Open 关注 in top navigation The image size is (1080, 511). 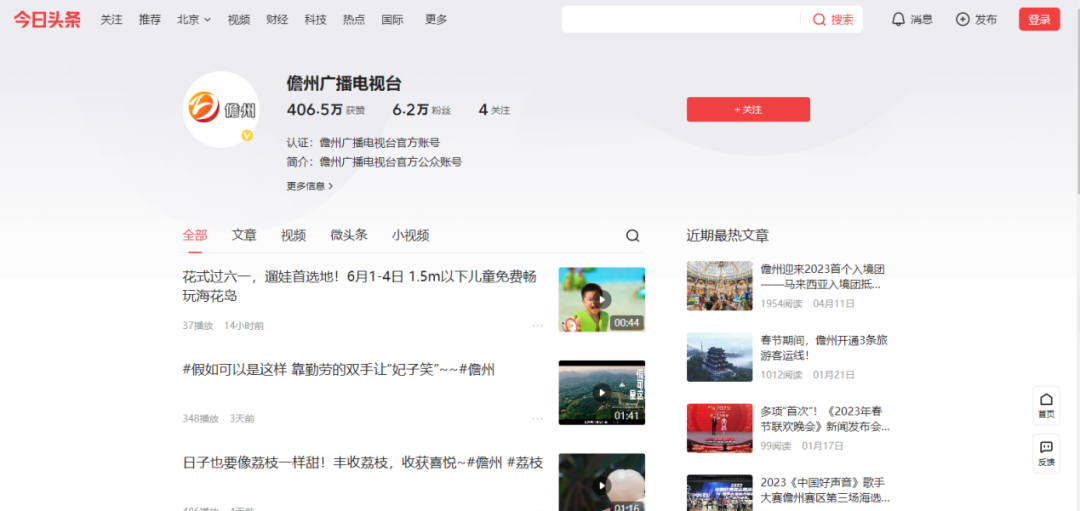click(112, 19)
